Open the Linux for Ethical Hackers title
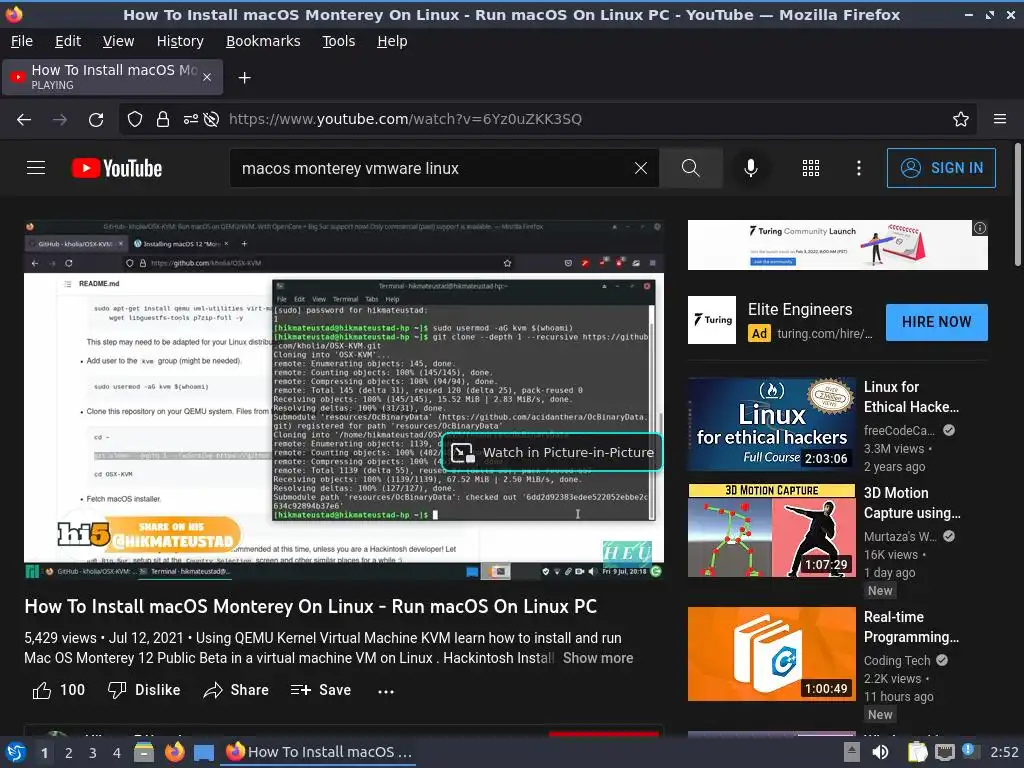Viewport: 1024px width, 768px height. [x=911, y=397]
